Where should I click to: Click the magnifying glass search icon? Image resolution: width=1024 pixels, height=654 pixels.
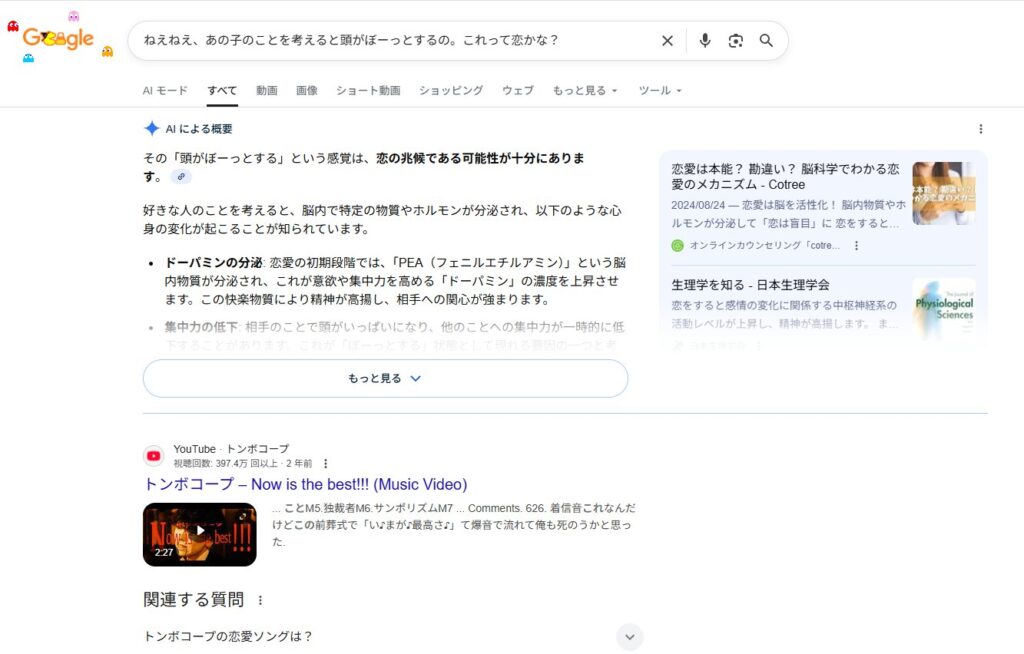tap(766, 41)
